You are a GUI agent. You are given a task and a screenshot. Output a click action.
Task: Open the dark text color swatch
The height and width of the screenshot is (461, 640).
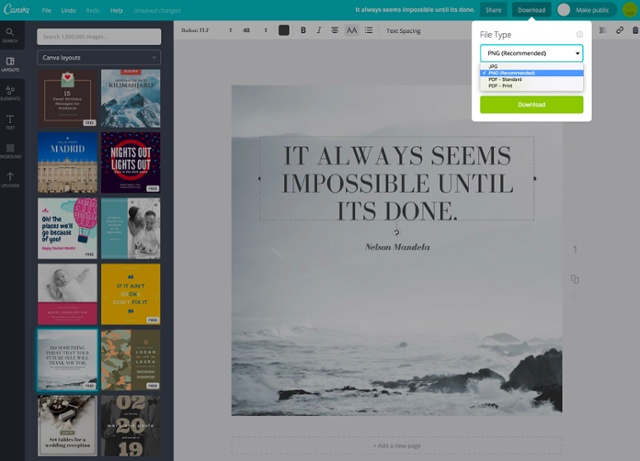(284, 30)
